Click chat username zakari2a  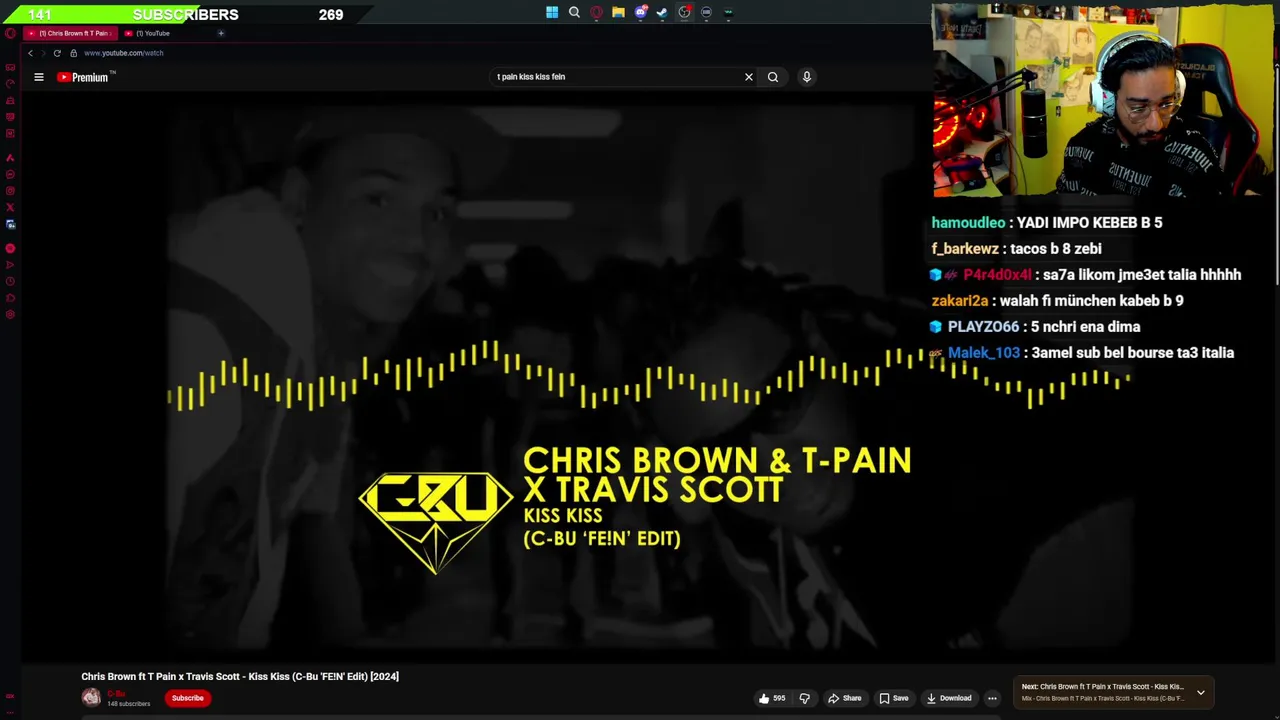[960, 301]
